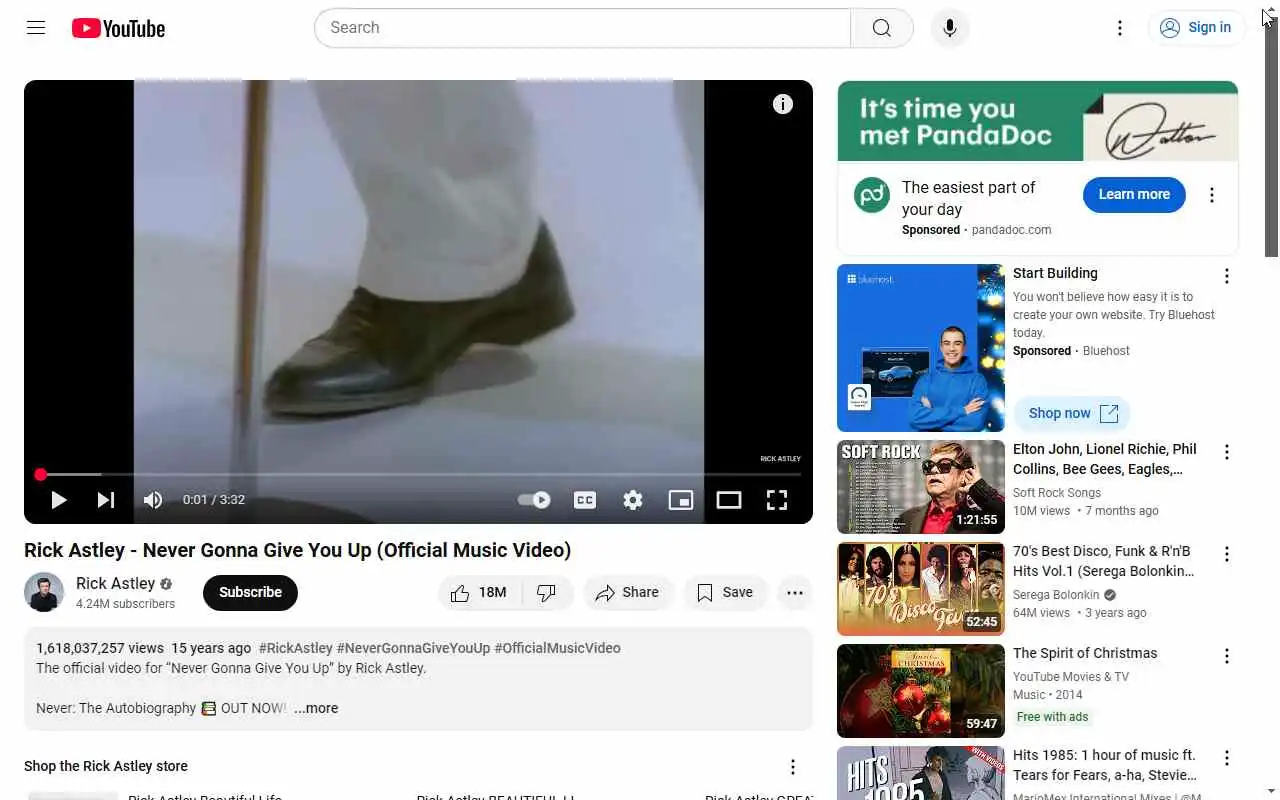Open options for Spirit of Christmas
Screen dimensions: 1280x800
1227,656
